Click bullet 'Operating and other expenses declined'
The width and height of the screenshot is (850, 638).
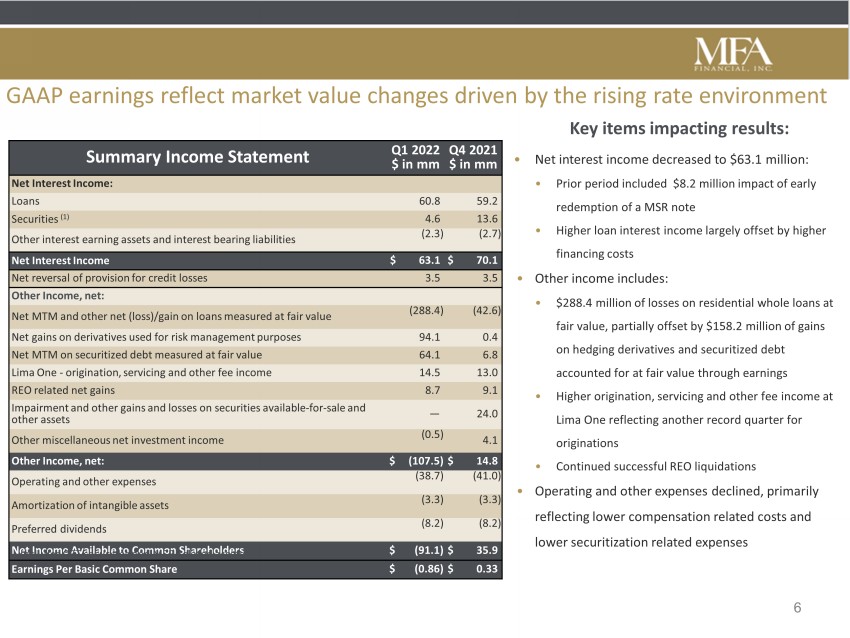click(677, 517)
